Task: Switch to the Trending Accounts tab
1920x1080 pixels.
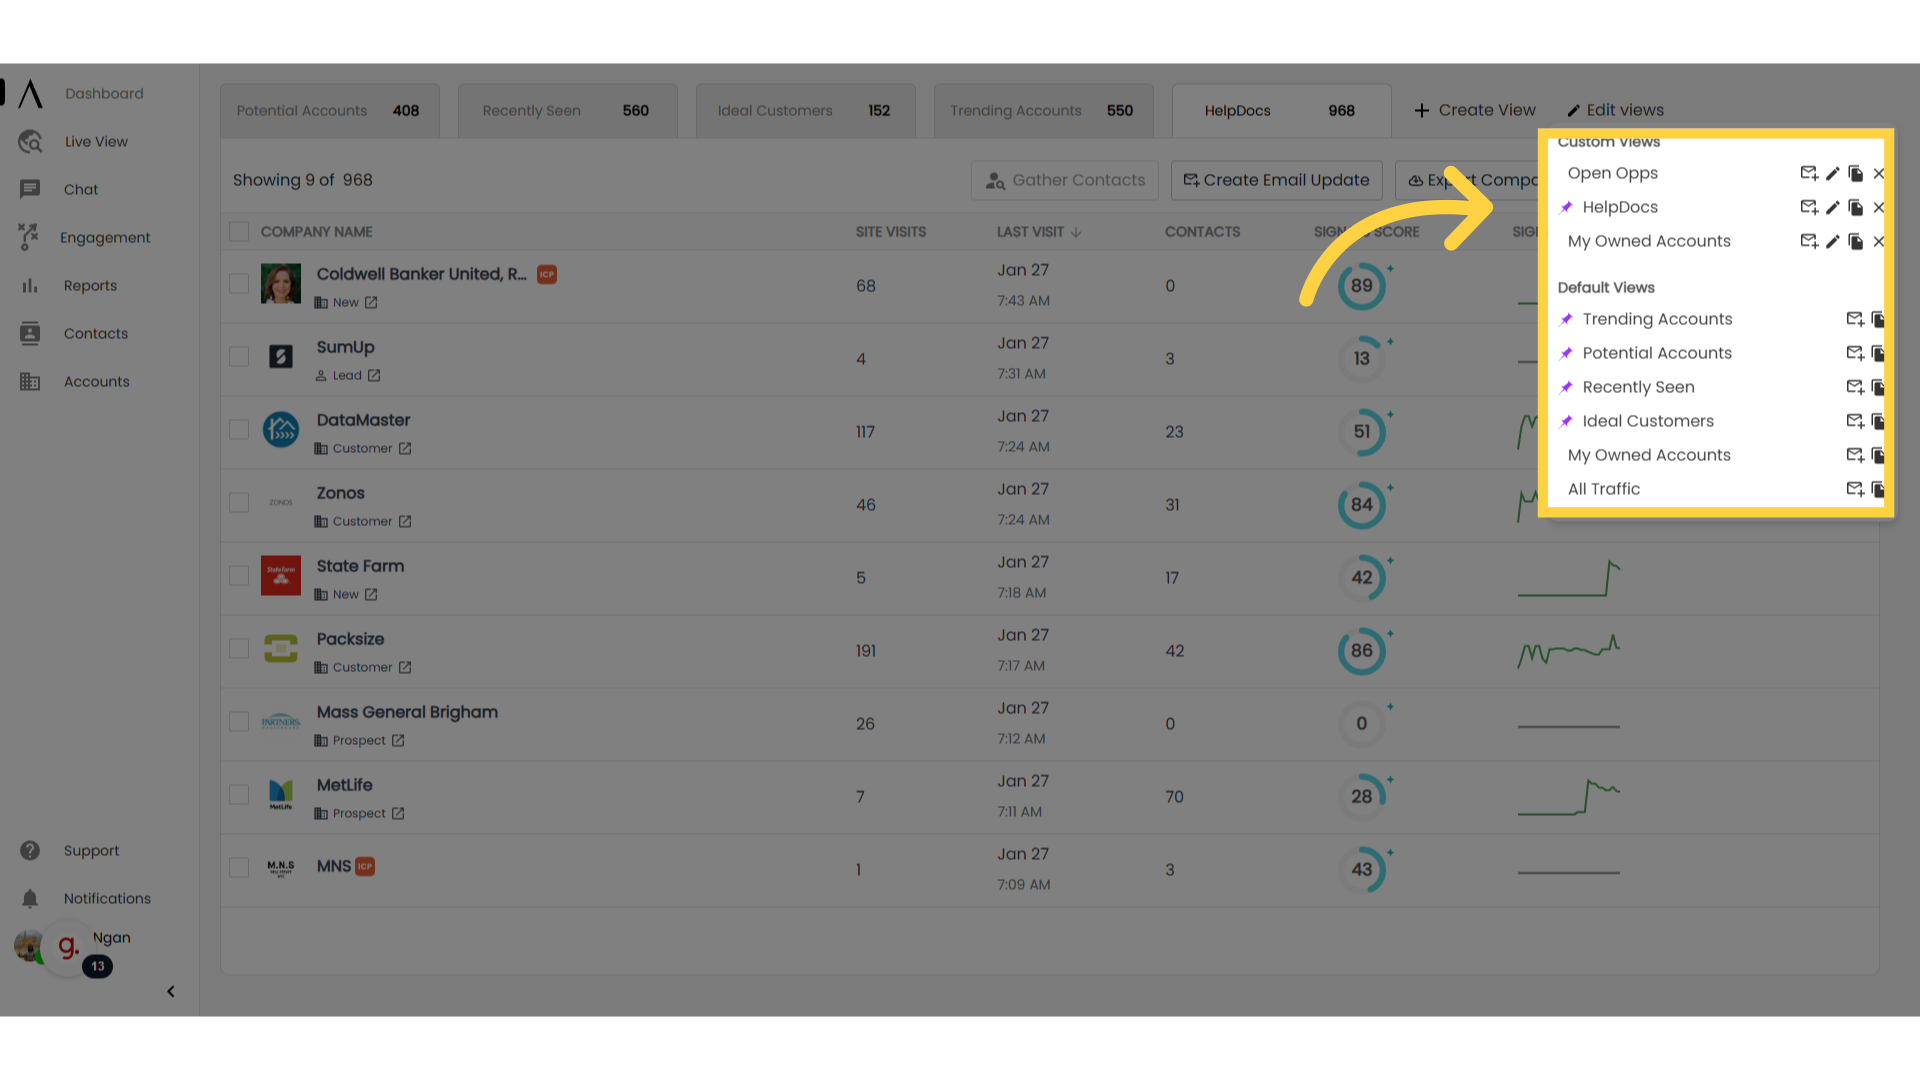Action: click(x=1044, y=111)
